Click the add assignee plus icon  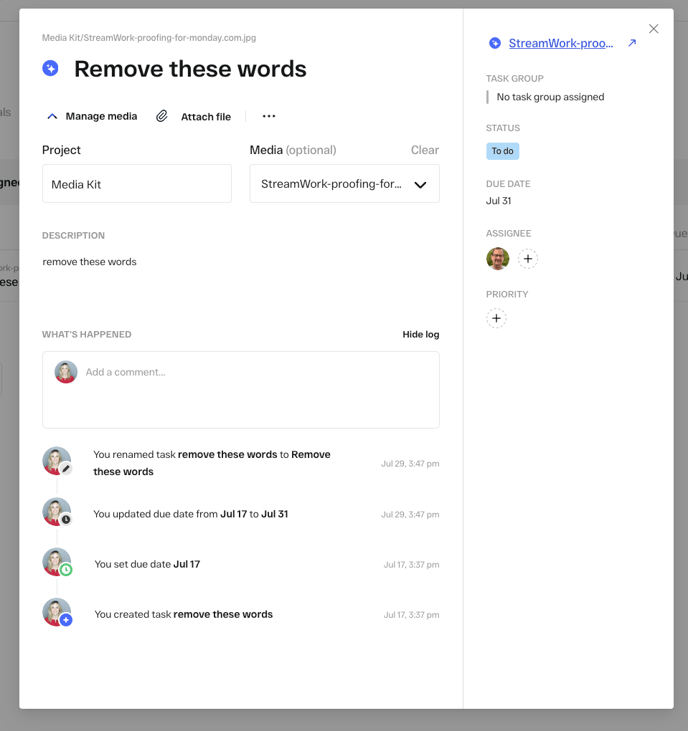pyautogui.click(x=528, y=259)
